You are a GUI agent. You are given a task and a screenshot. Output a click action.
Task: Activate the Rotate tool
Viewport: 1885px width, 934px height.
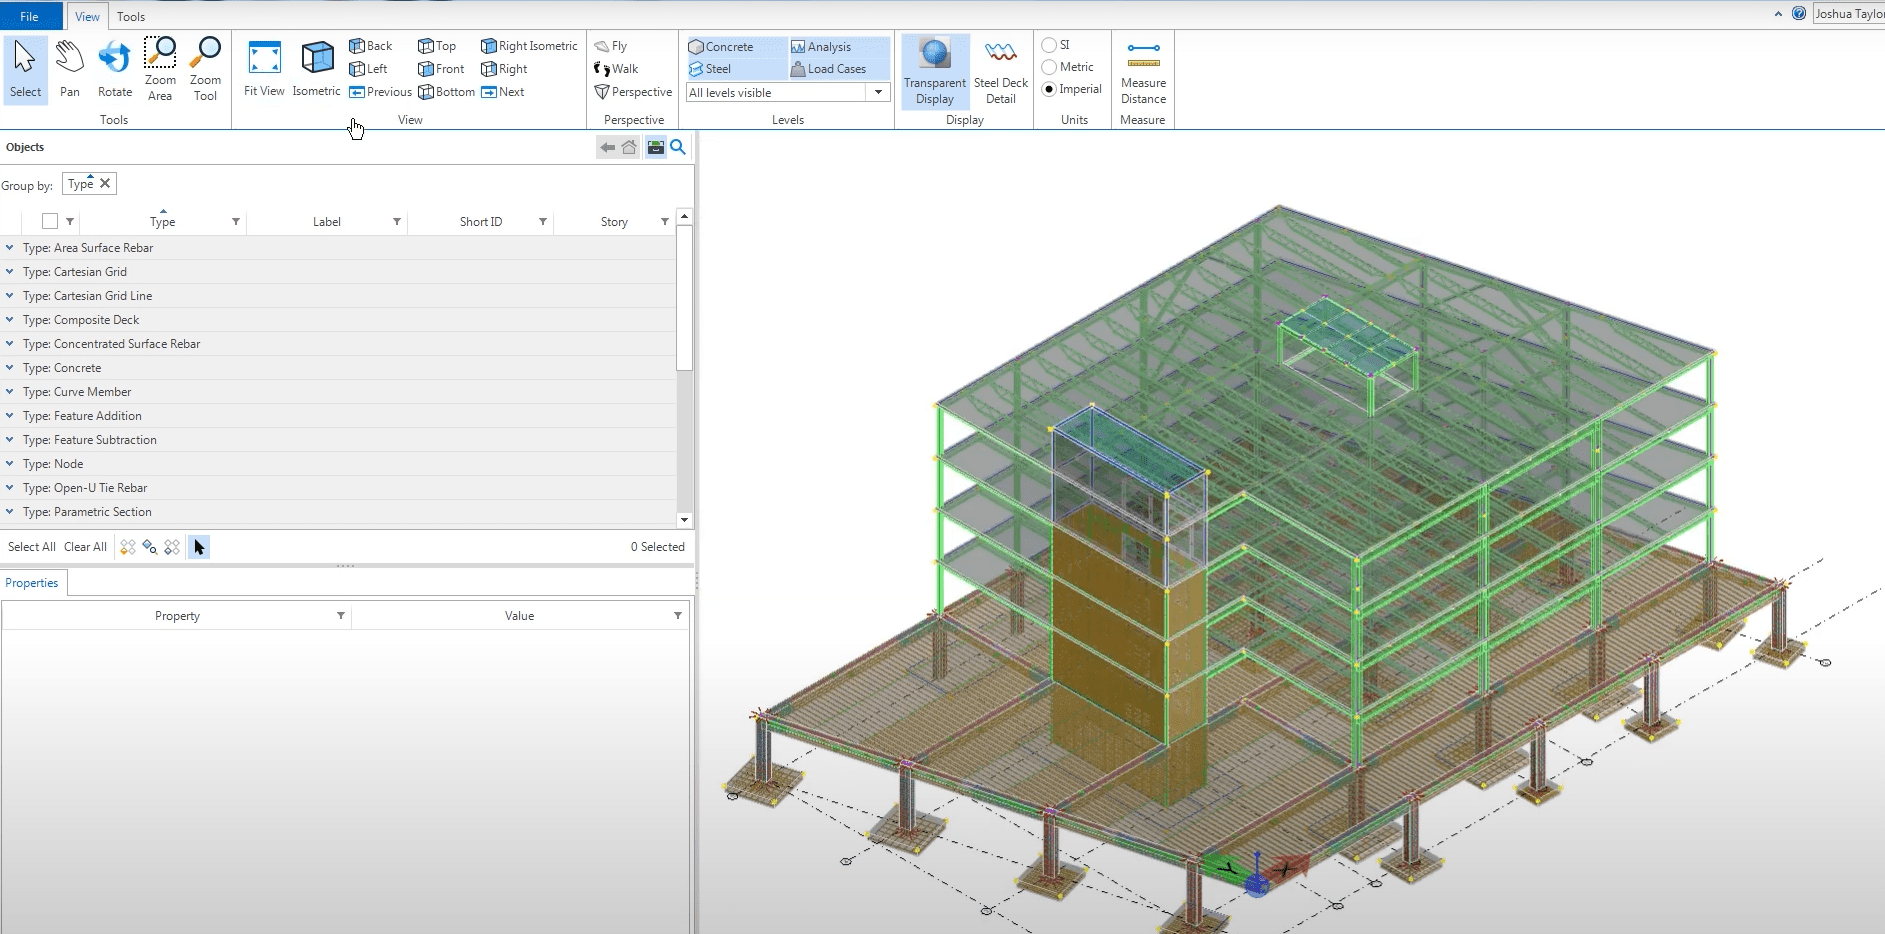coord(114,68)
